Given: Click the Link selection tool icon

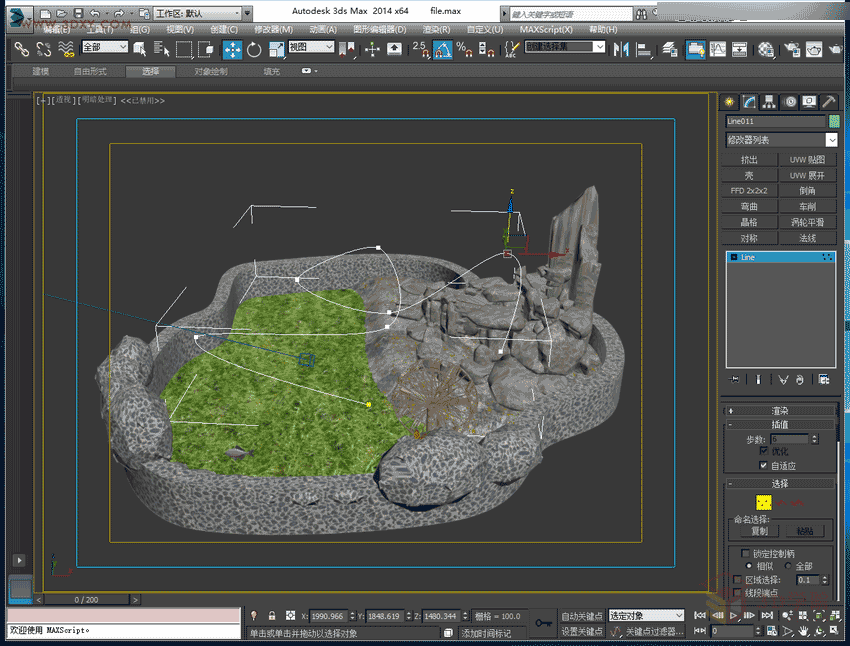Looking at the screenshot, I should tap(21, 49).
